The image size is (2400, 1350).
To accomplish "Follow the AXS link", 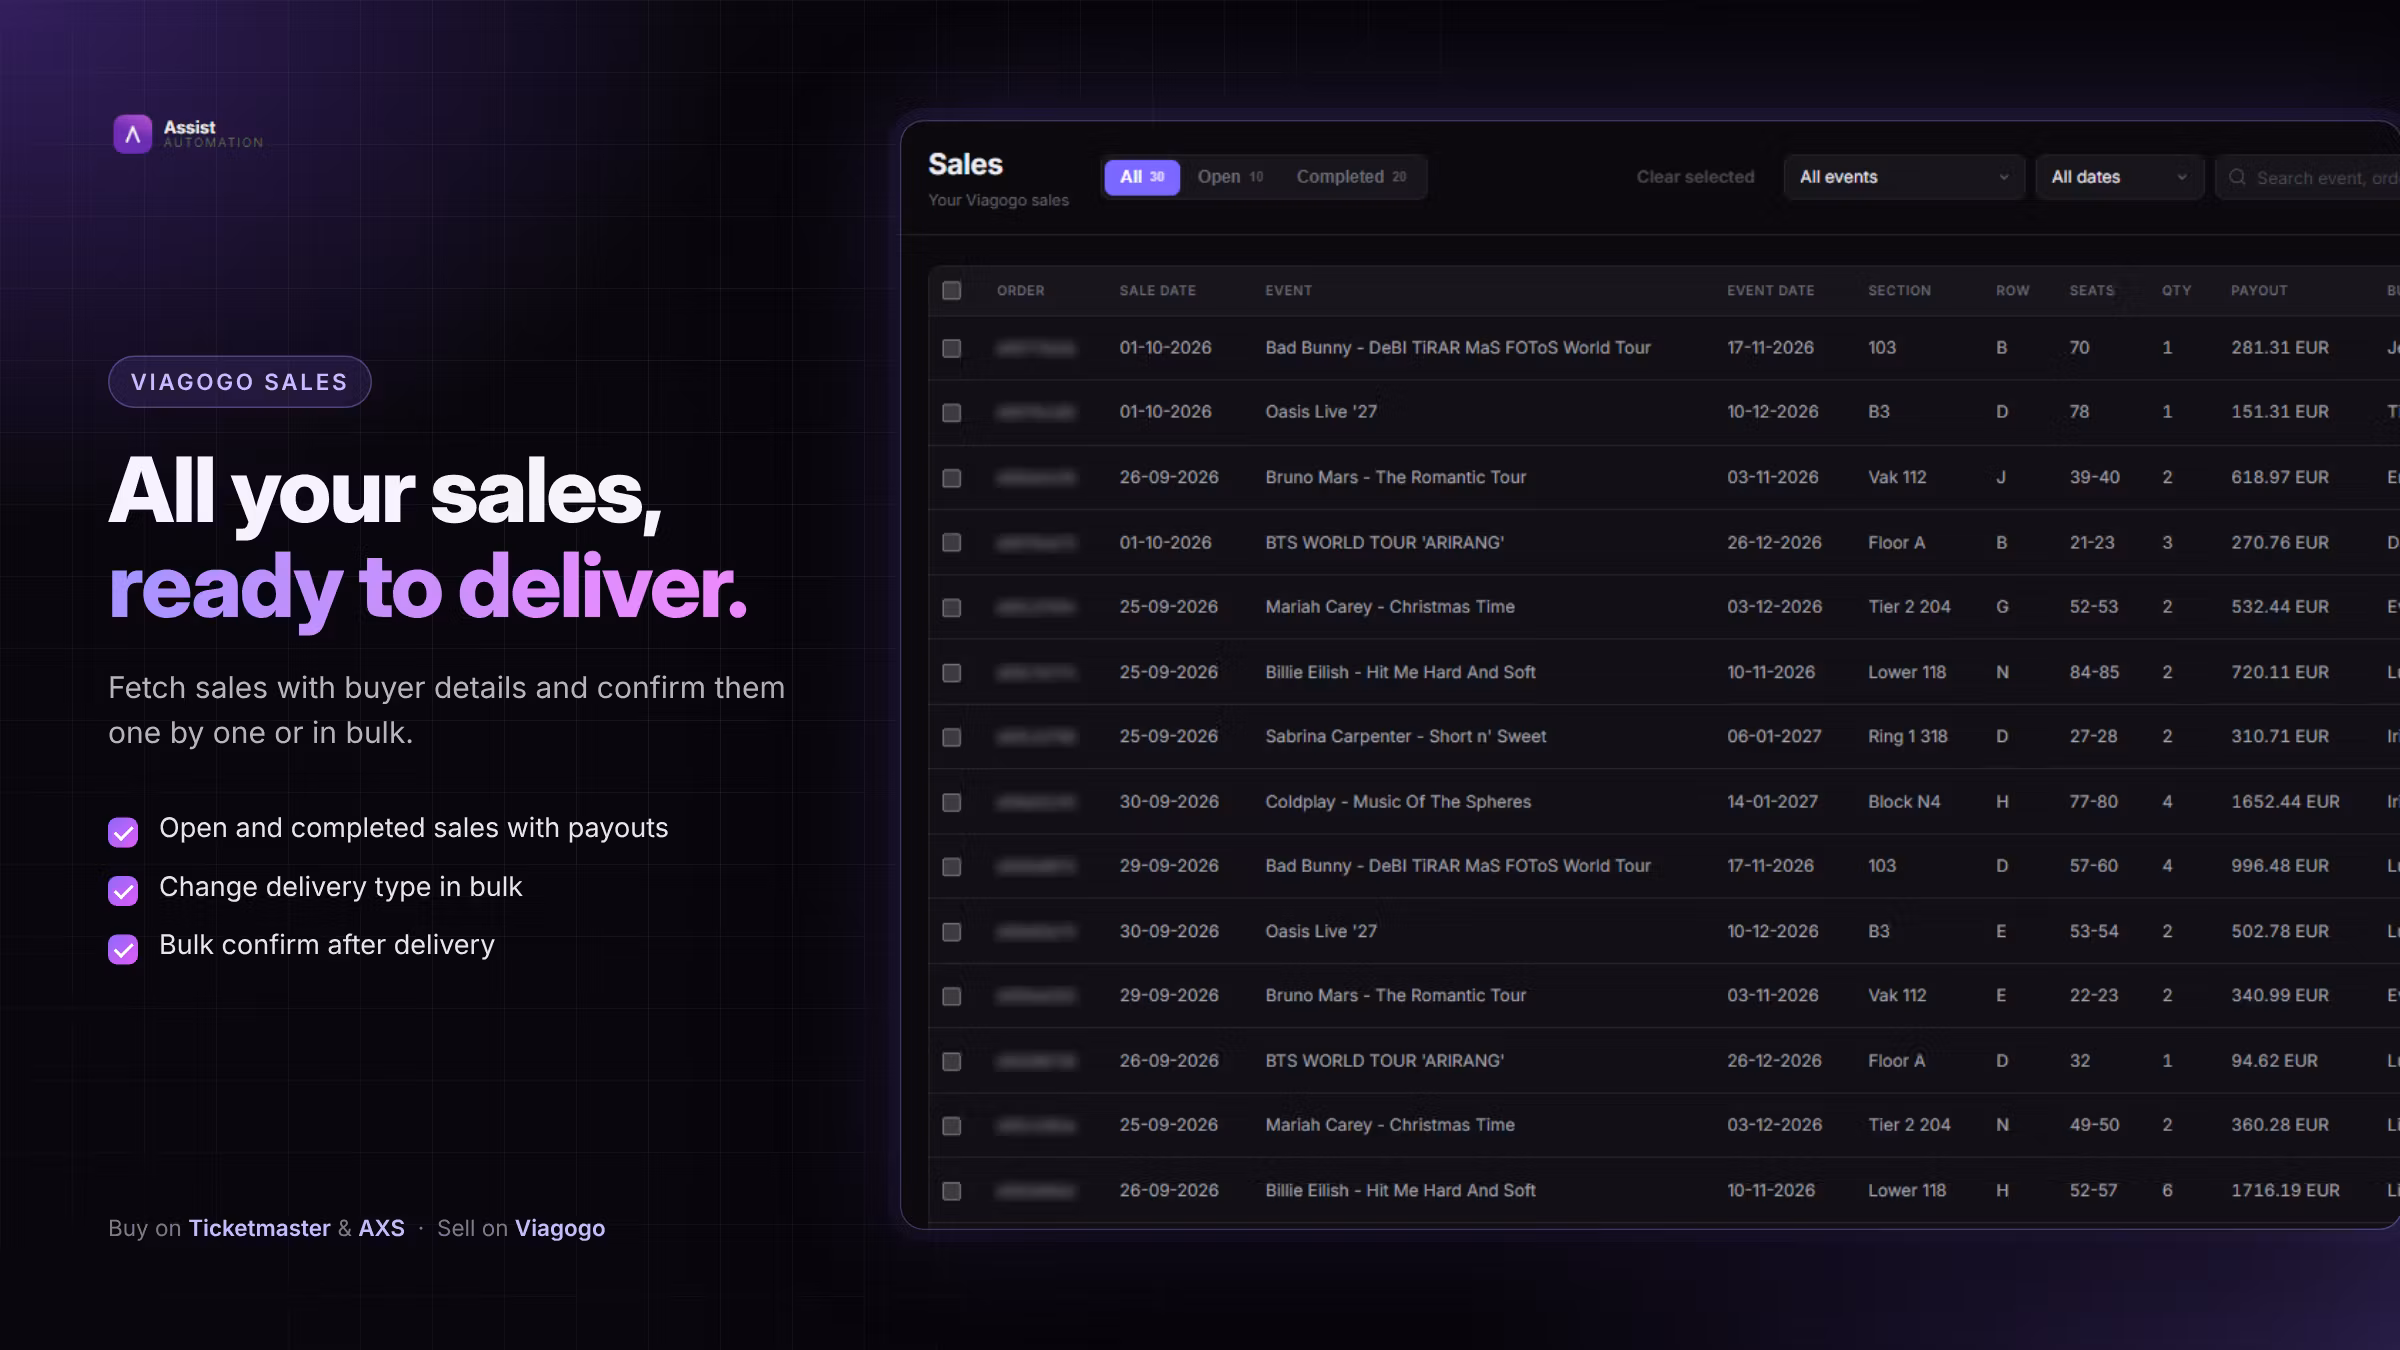I will pos(382,1228).
